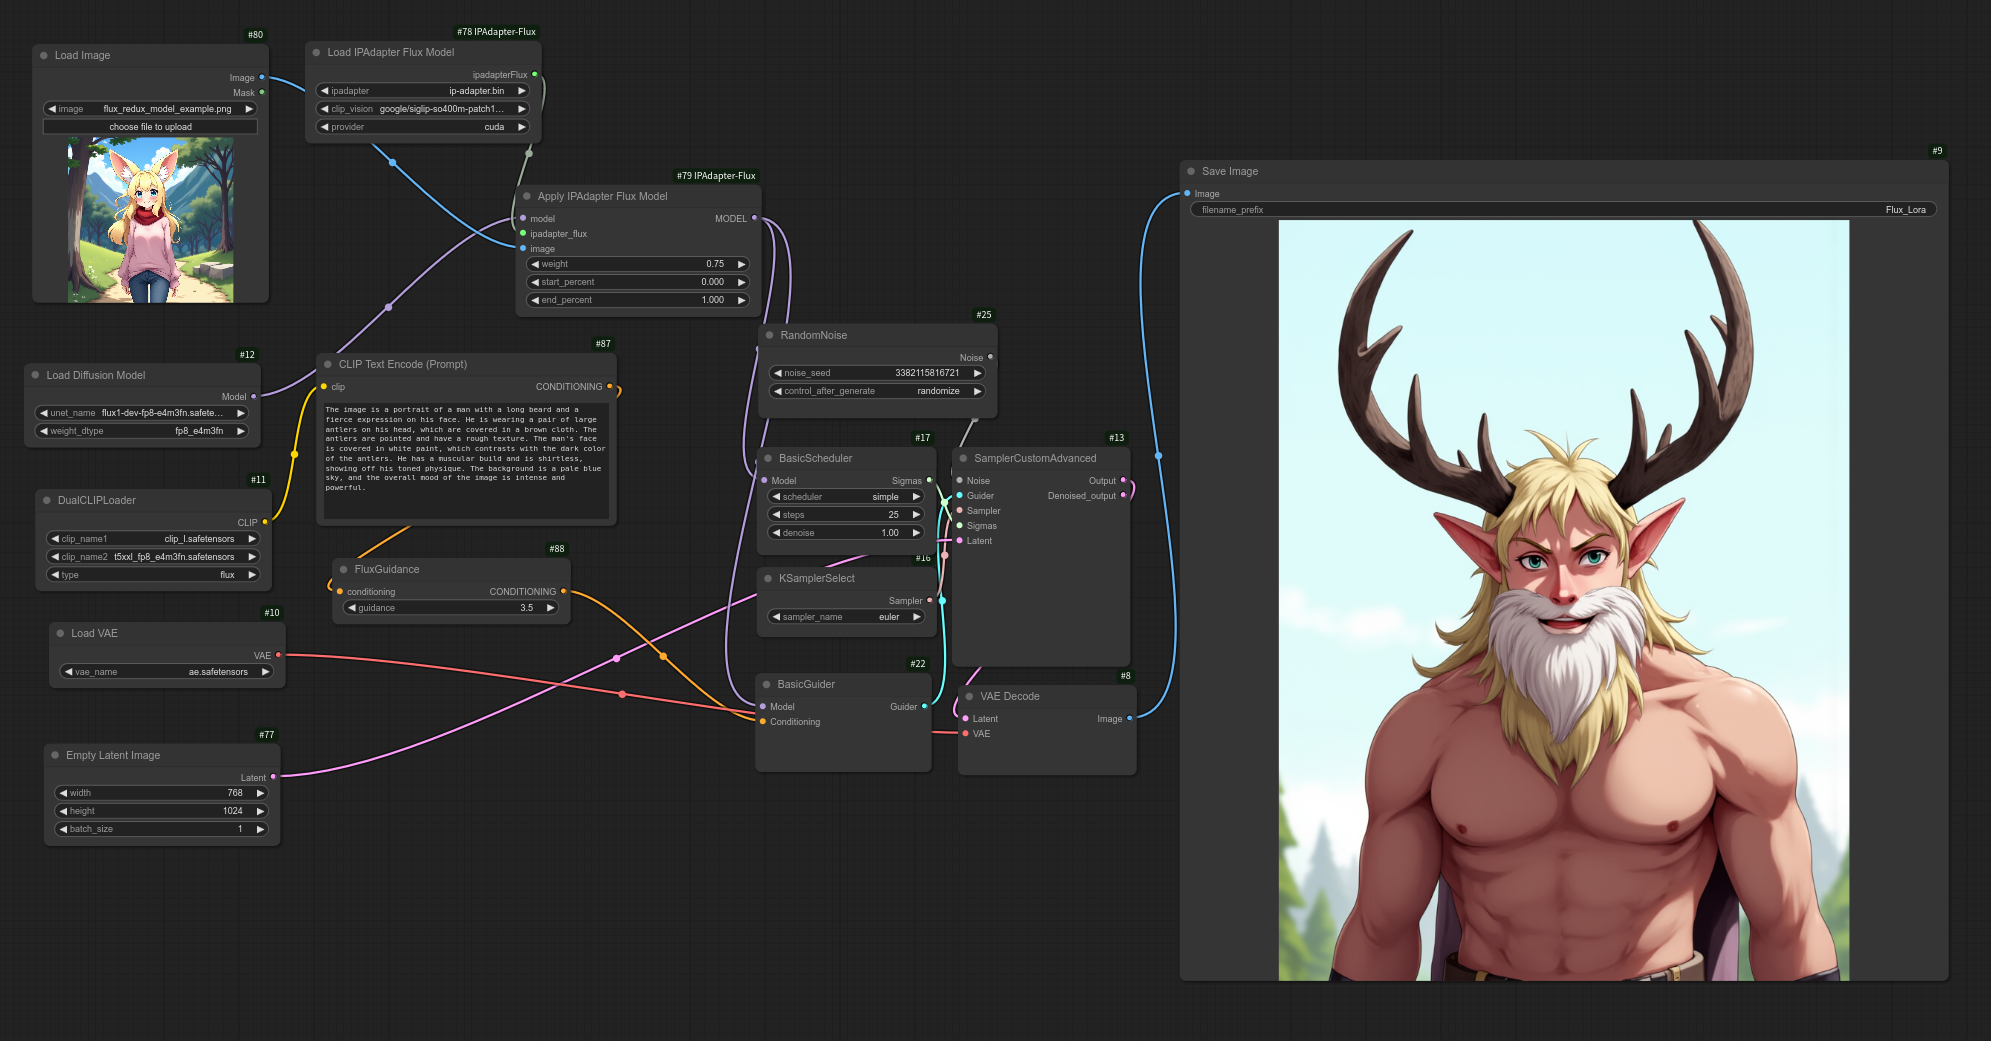This screenshot has height=1041, width=1991.
Task: Click the filename_prefix field in Save Image
Action: [1563, 210]
